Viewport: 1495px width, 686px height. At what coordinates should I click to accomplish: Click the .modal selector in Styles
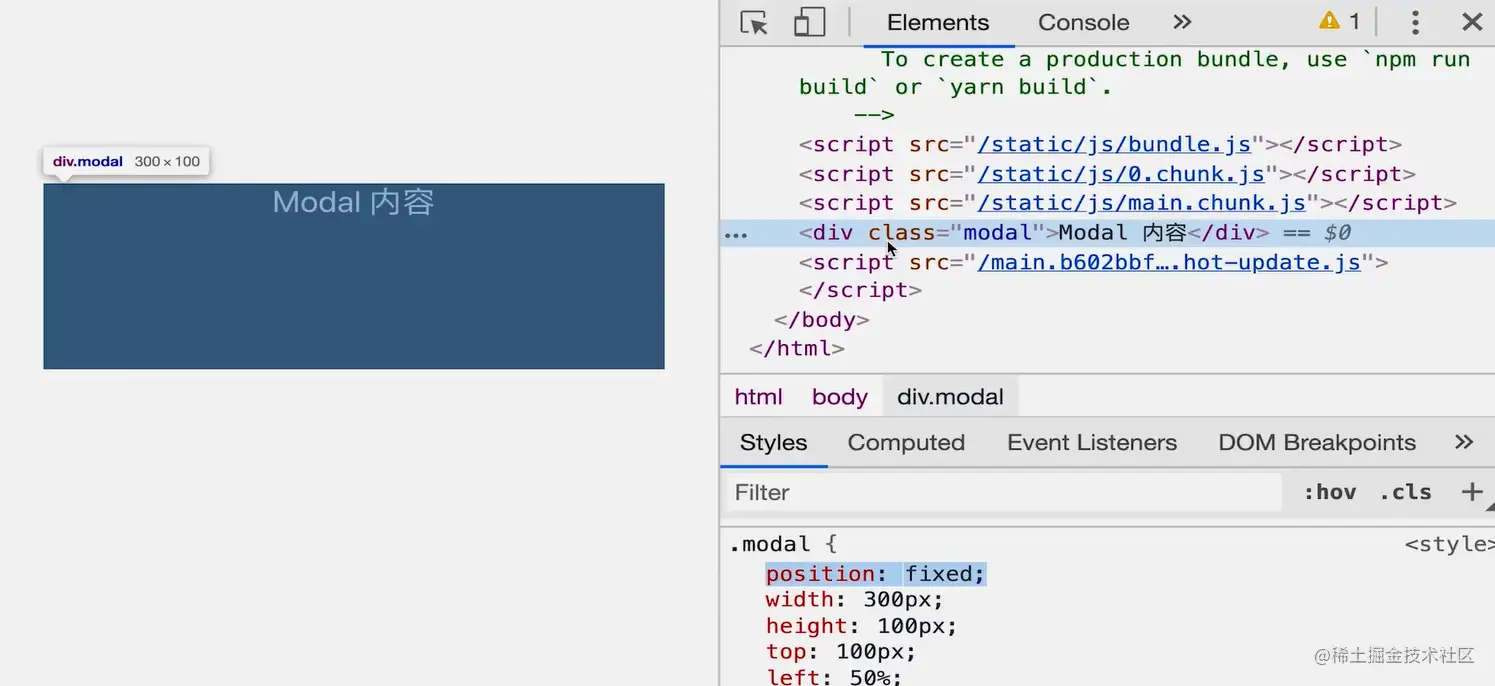pos(769,544)
